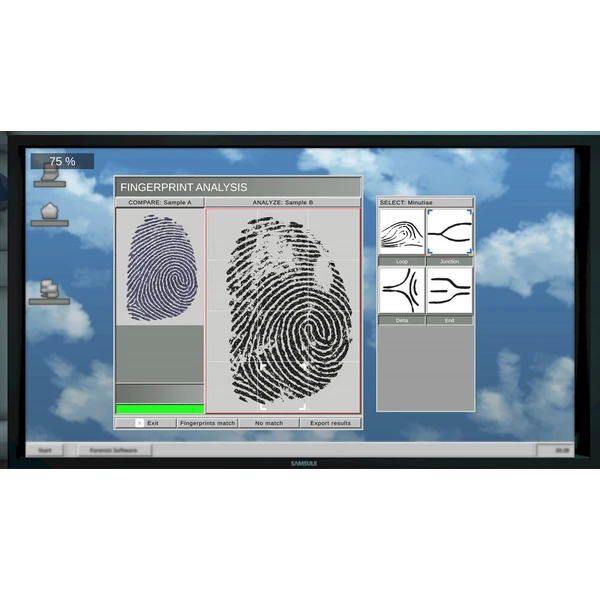Screen dimensions: 600x600
Task: Click the Junction label button
Action: pos(450,261)
